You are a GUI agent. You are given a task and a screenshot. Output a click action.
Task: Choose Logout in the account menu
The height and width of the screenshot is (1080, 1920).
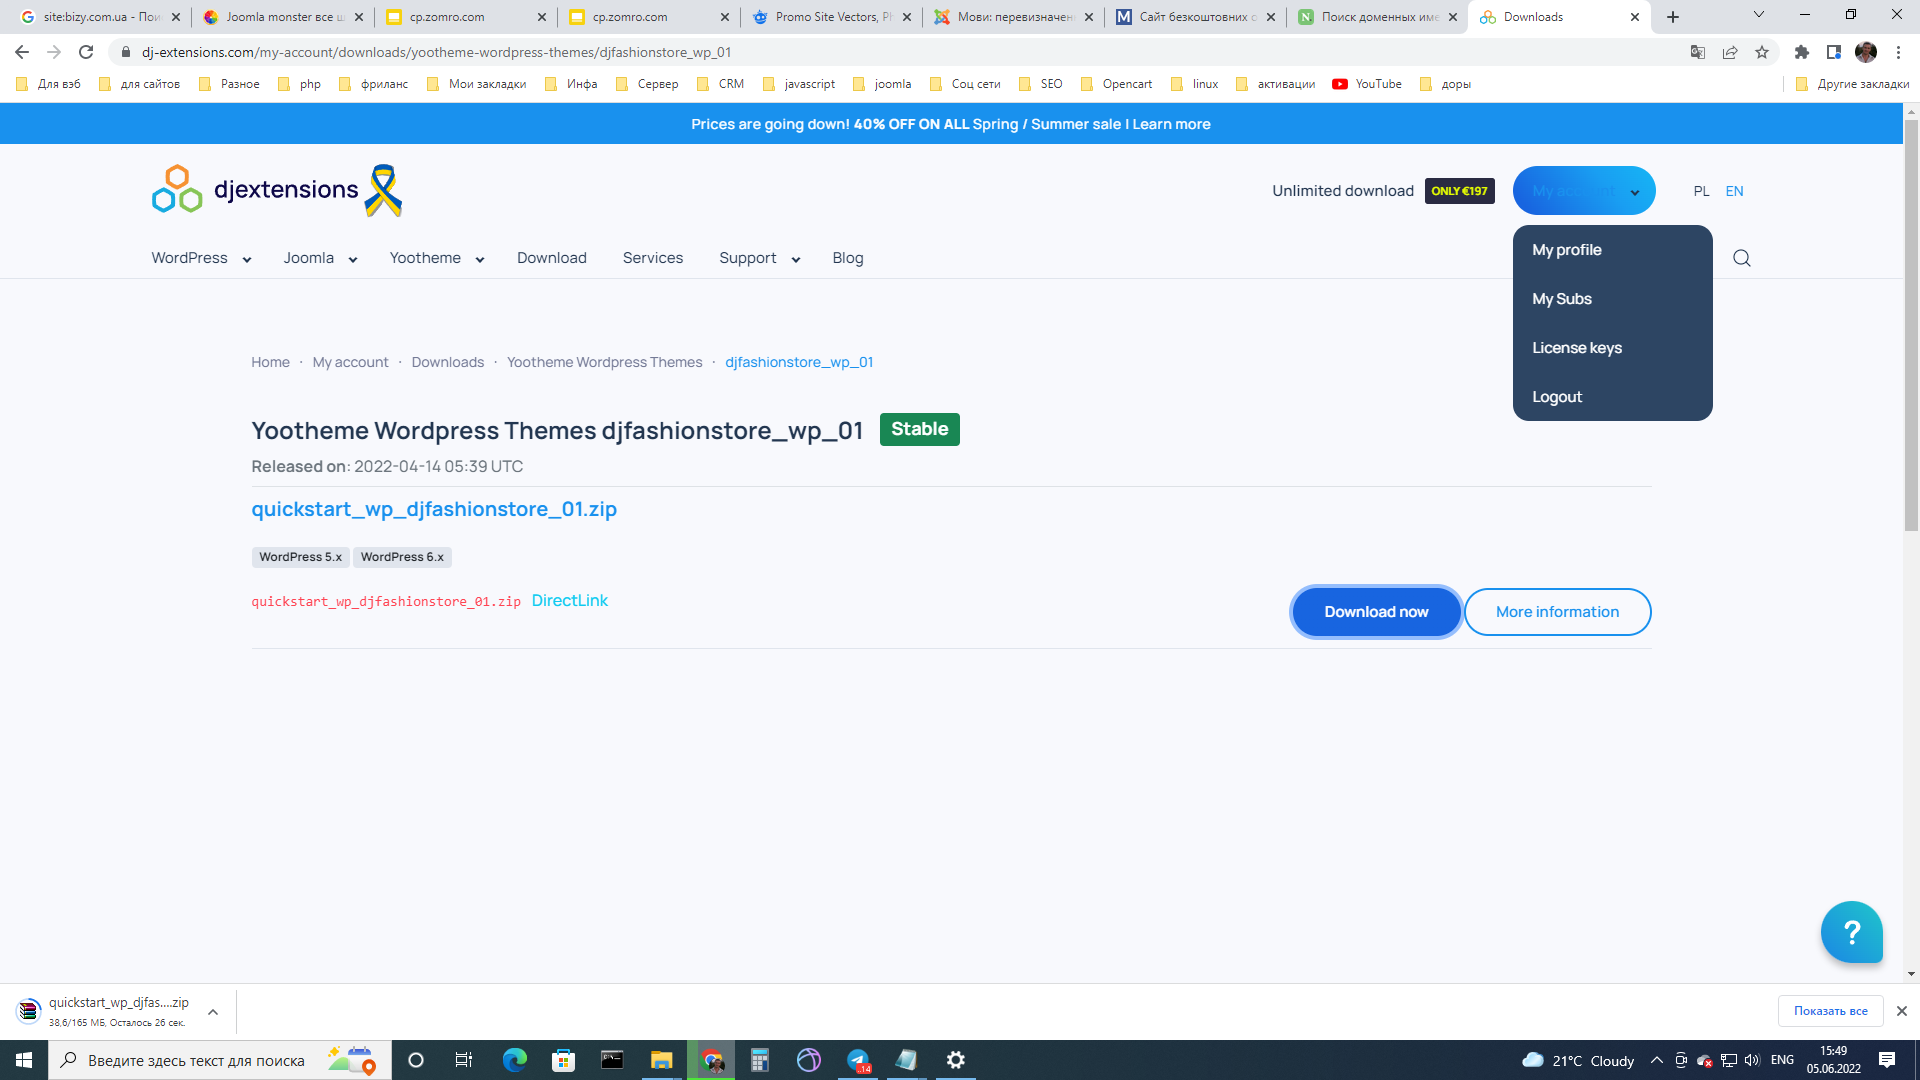click(x=1556, y=397)
